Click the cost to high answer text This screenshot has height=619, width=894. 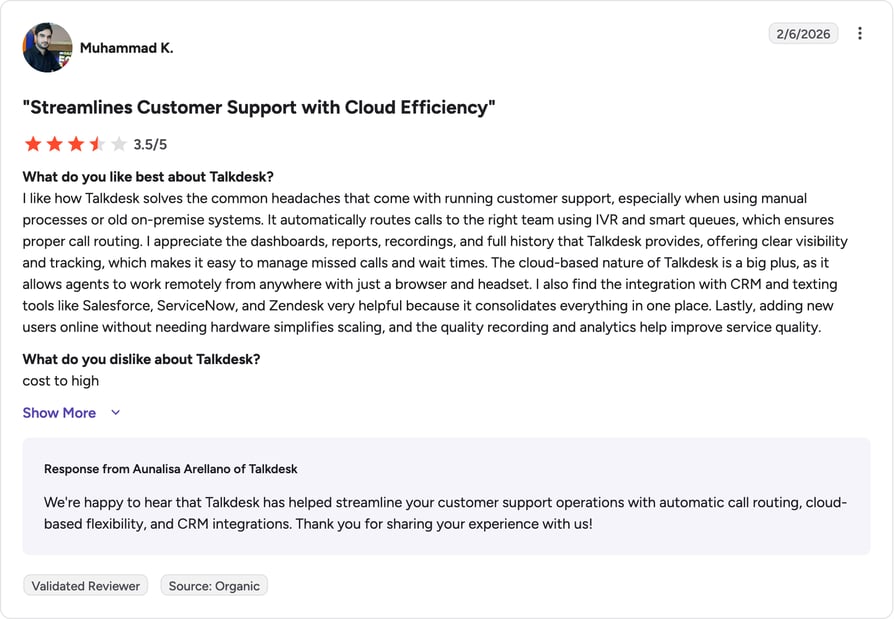60,381
